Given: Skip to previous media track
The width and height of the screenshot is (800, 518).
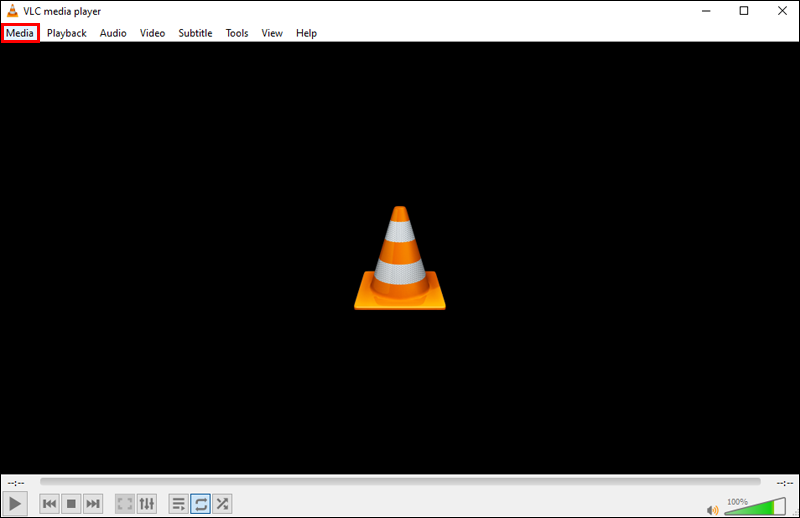Looking at the screenshot, I should point(49,504).
